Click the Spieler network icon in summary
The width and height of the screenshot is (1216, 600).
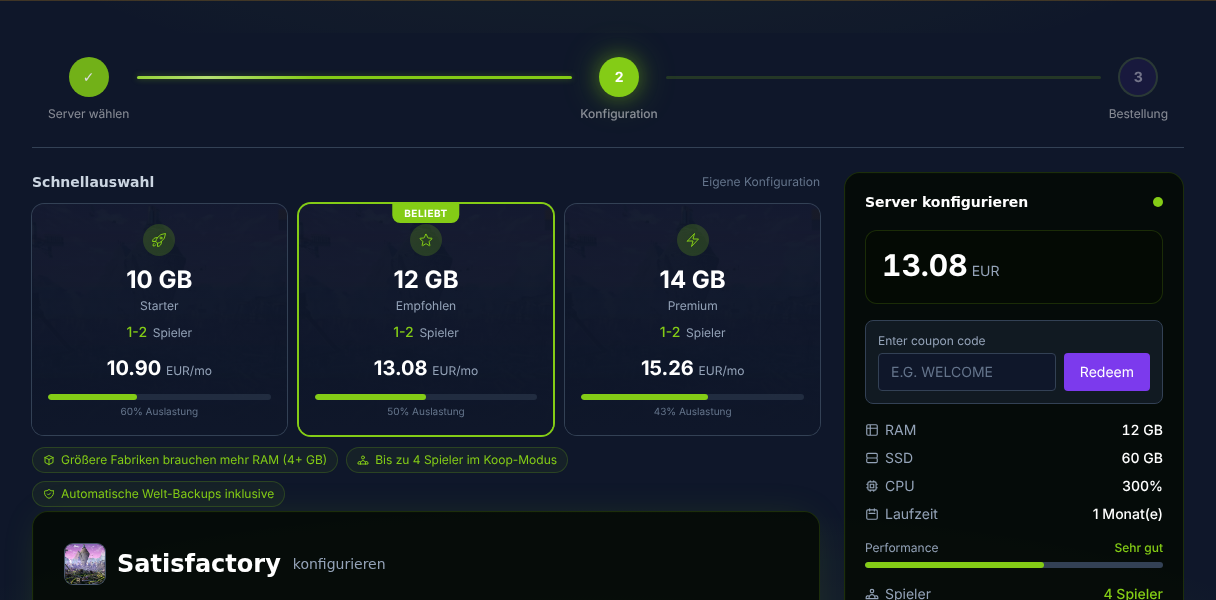[x=872, y=594]
